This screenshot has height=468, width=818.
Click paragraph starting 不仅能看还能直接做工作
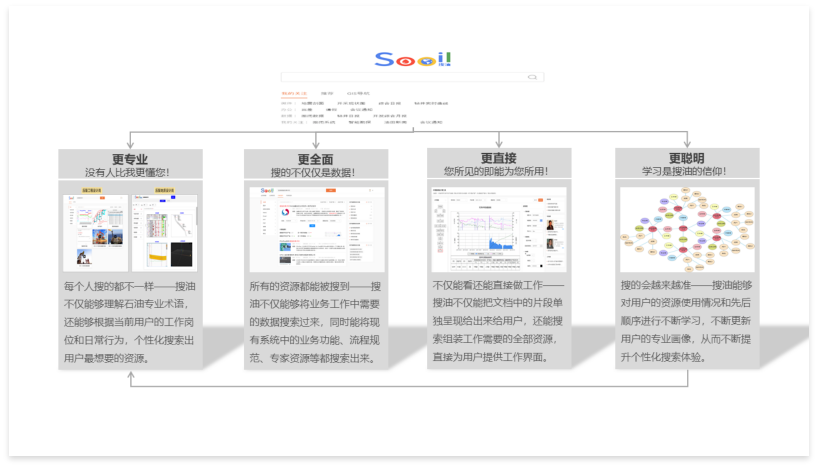[x=498, y=321]
